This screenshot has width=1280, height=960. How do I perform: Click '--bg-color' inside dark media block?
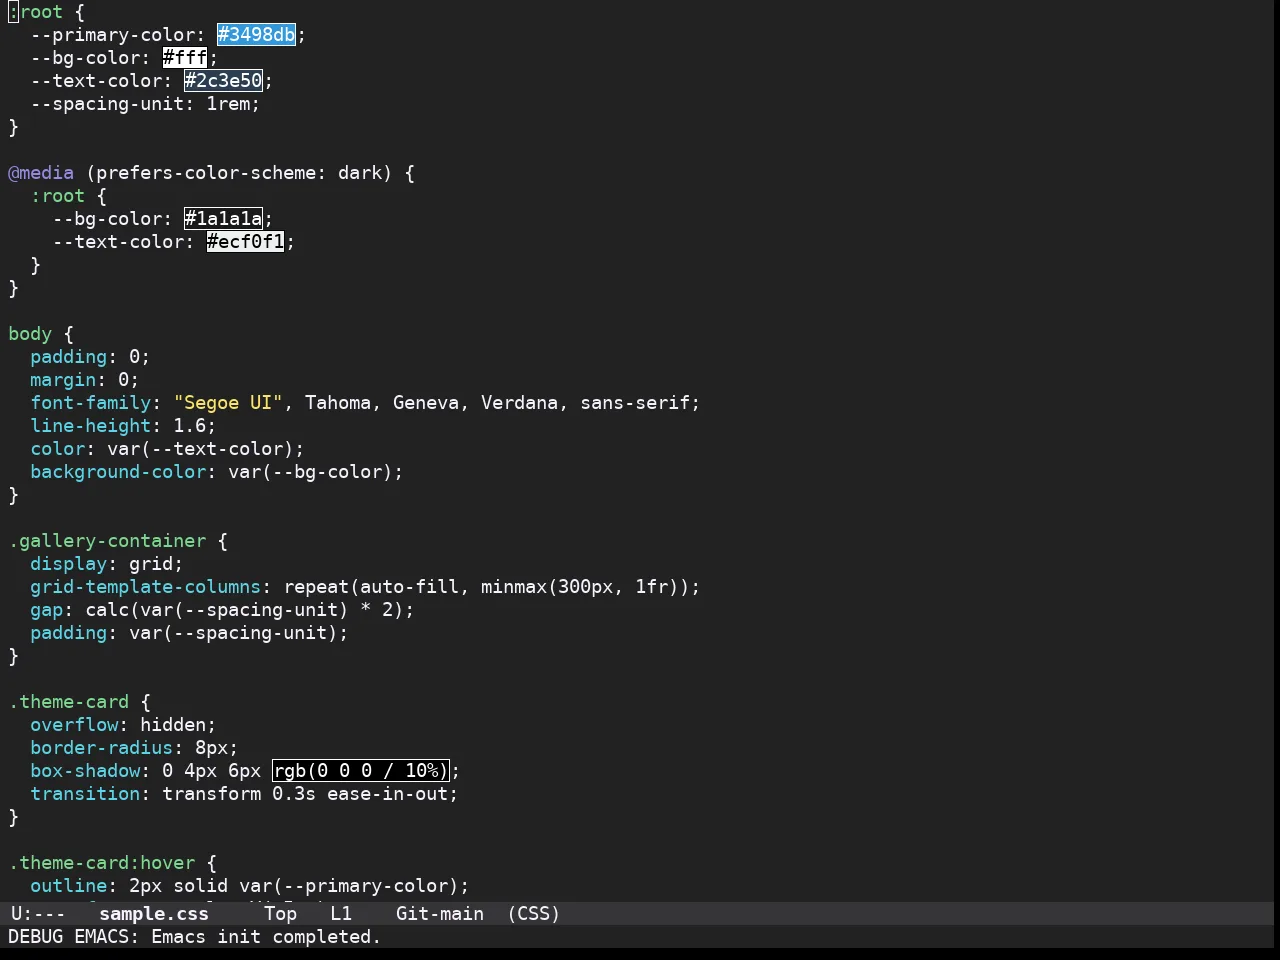107,219
